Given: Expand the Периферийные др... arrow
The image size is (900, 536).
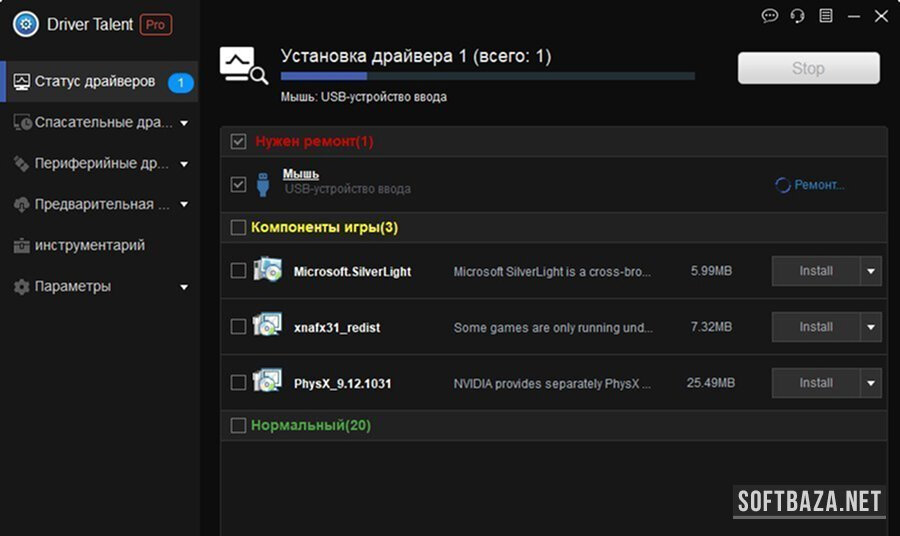Looking at the screenshot, I should (184, 164).
